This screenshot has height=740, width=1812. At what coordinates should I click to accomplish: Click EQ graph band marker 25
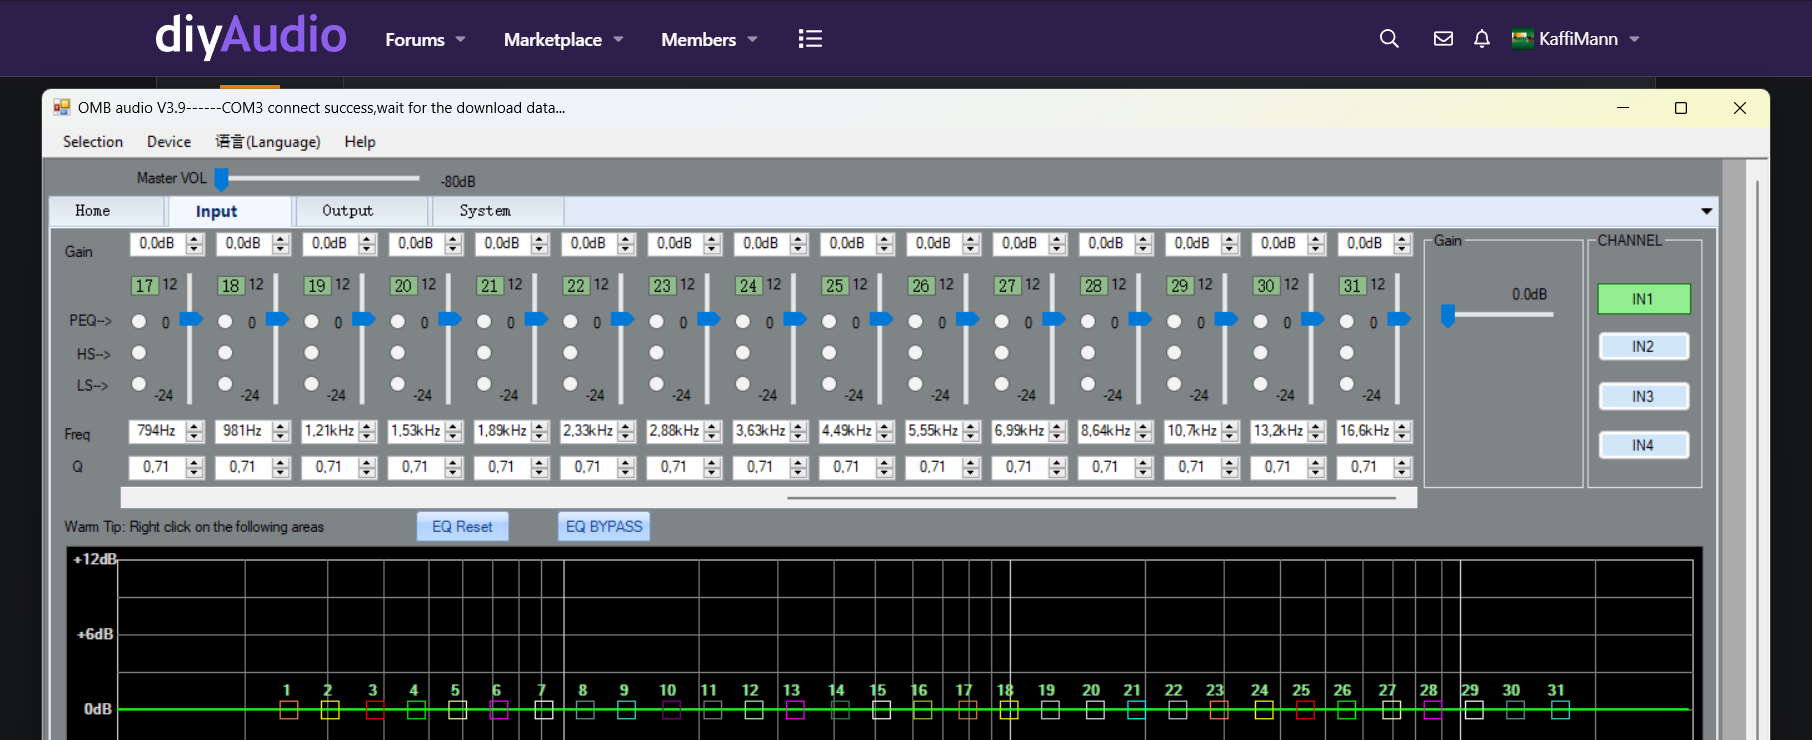(1305, 710)
